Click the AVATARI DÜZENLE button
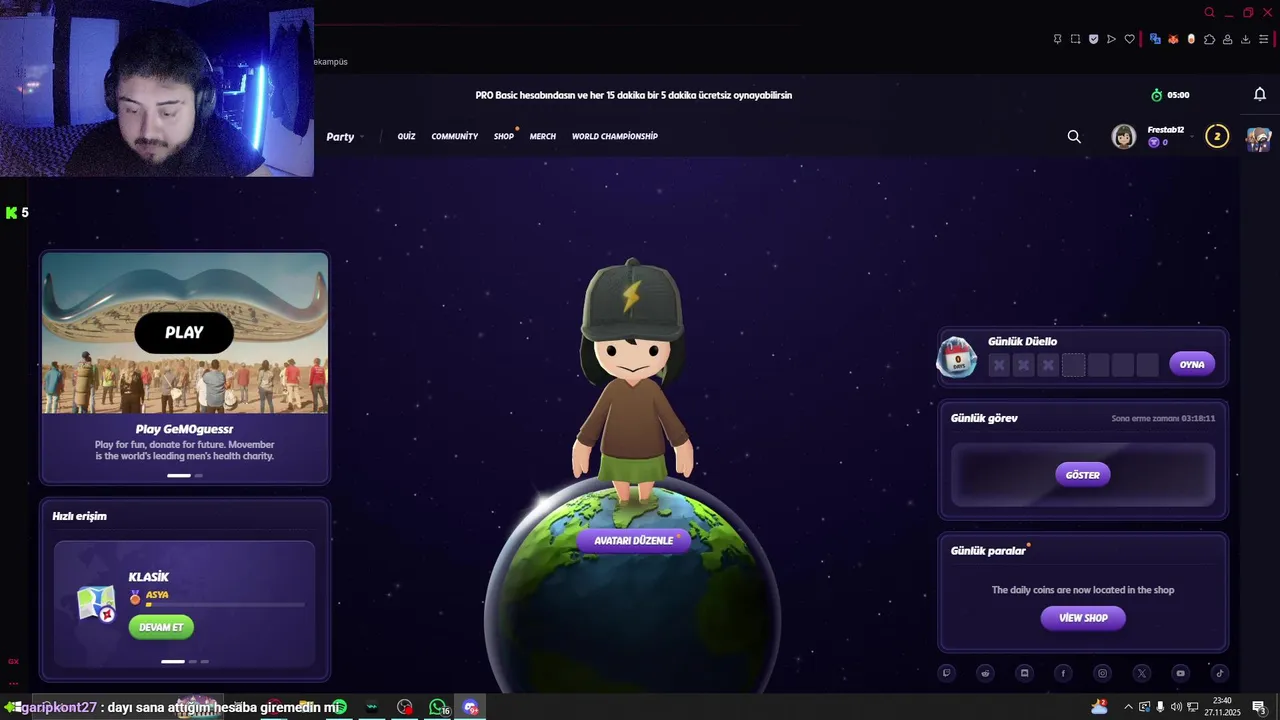This screenshot has height=720, width=1280. 634,541
